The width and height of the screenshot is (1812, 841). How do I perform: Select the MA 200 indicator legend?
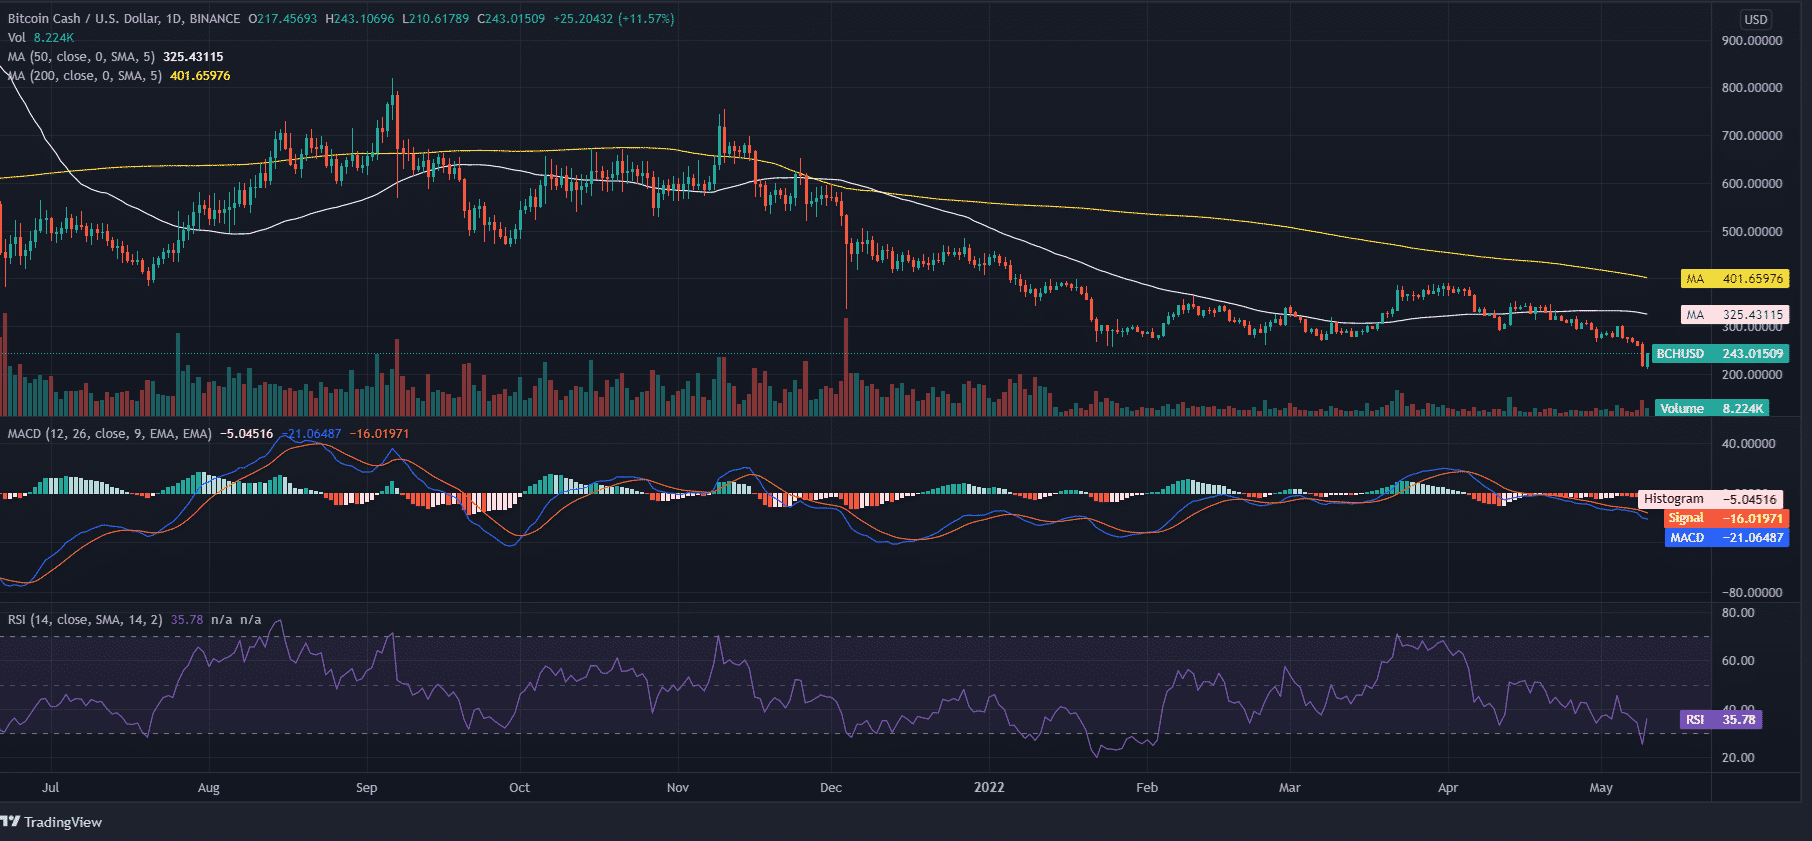pyautogui.click(x=119, y=76)
